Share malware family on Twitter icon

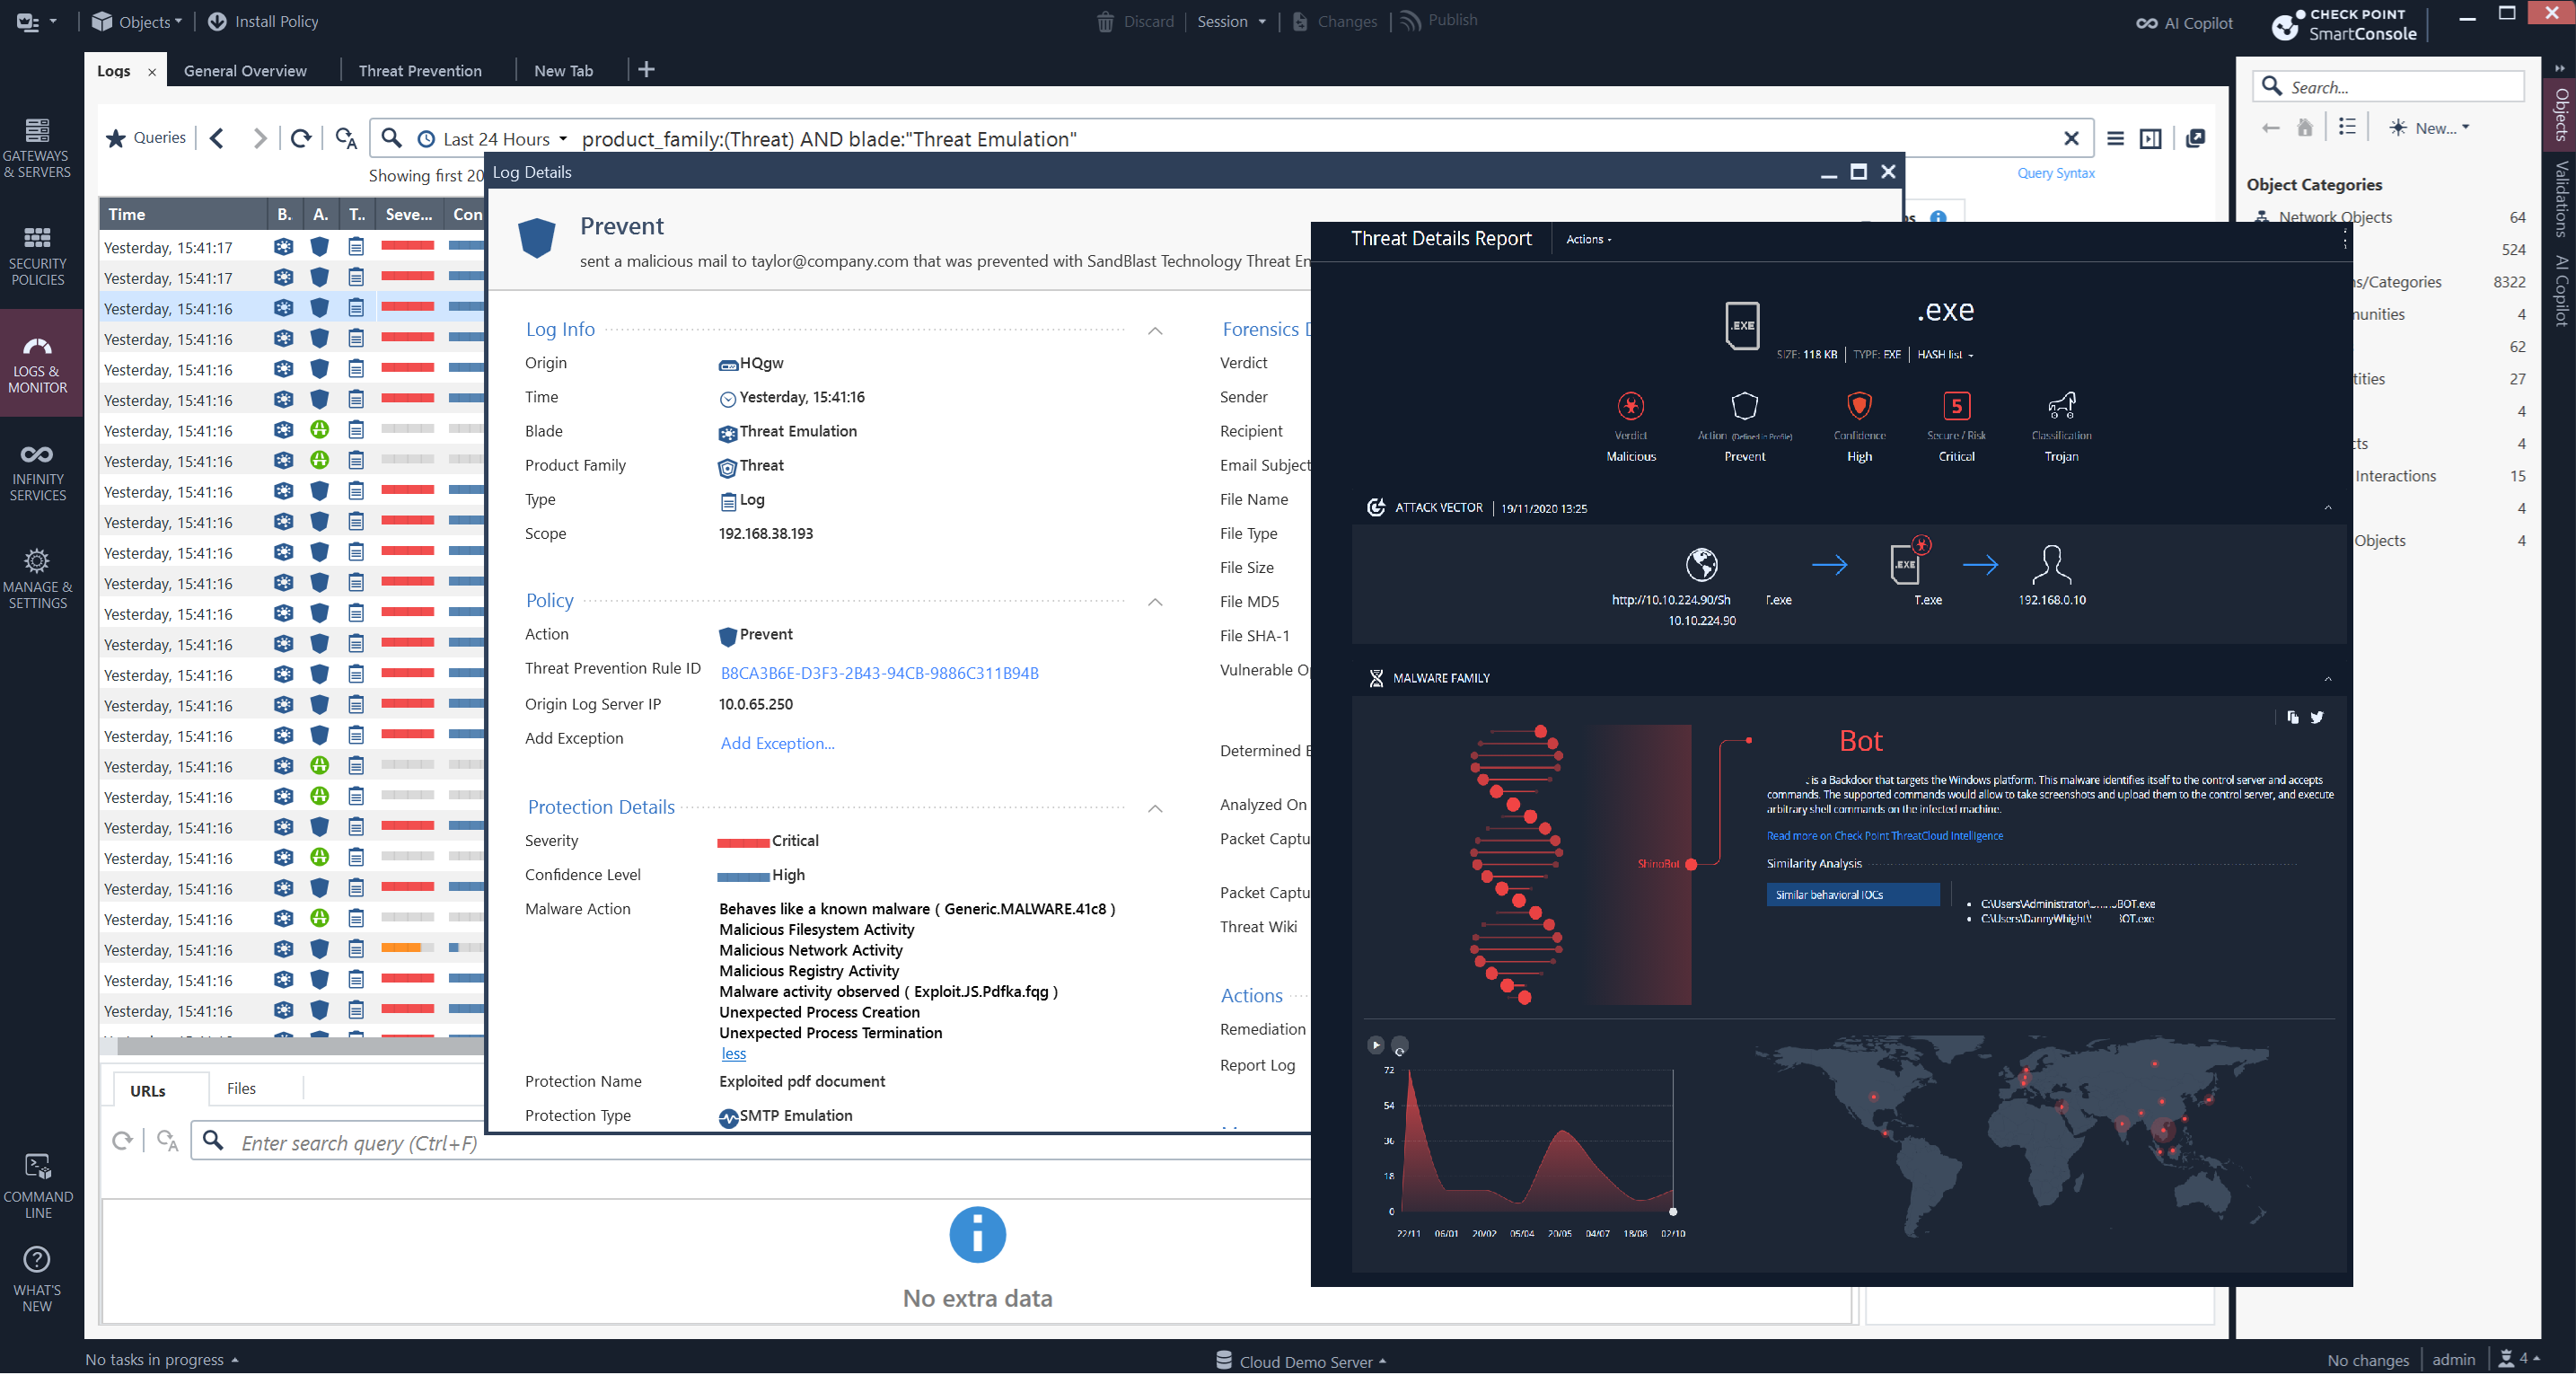coord(2317,717)
